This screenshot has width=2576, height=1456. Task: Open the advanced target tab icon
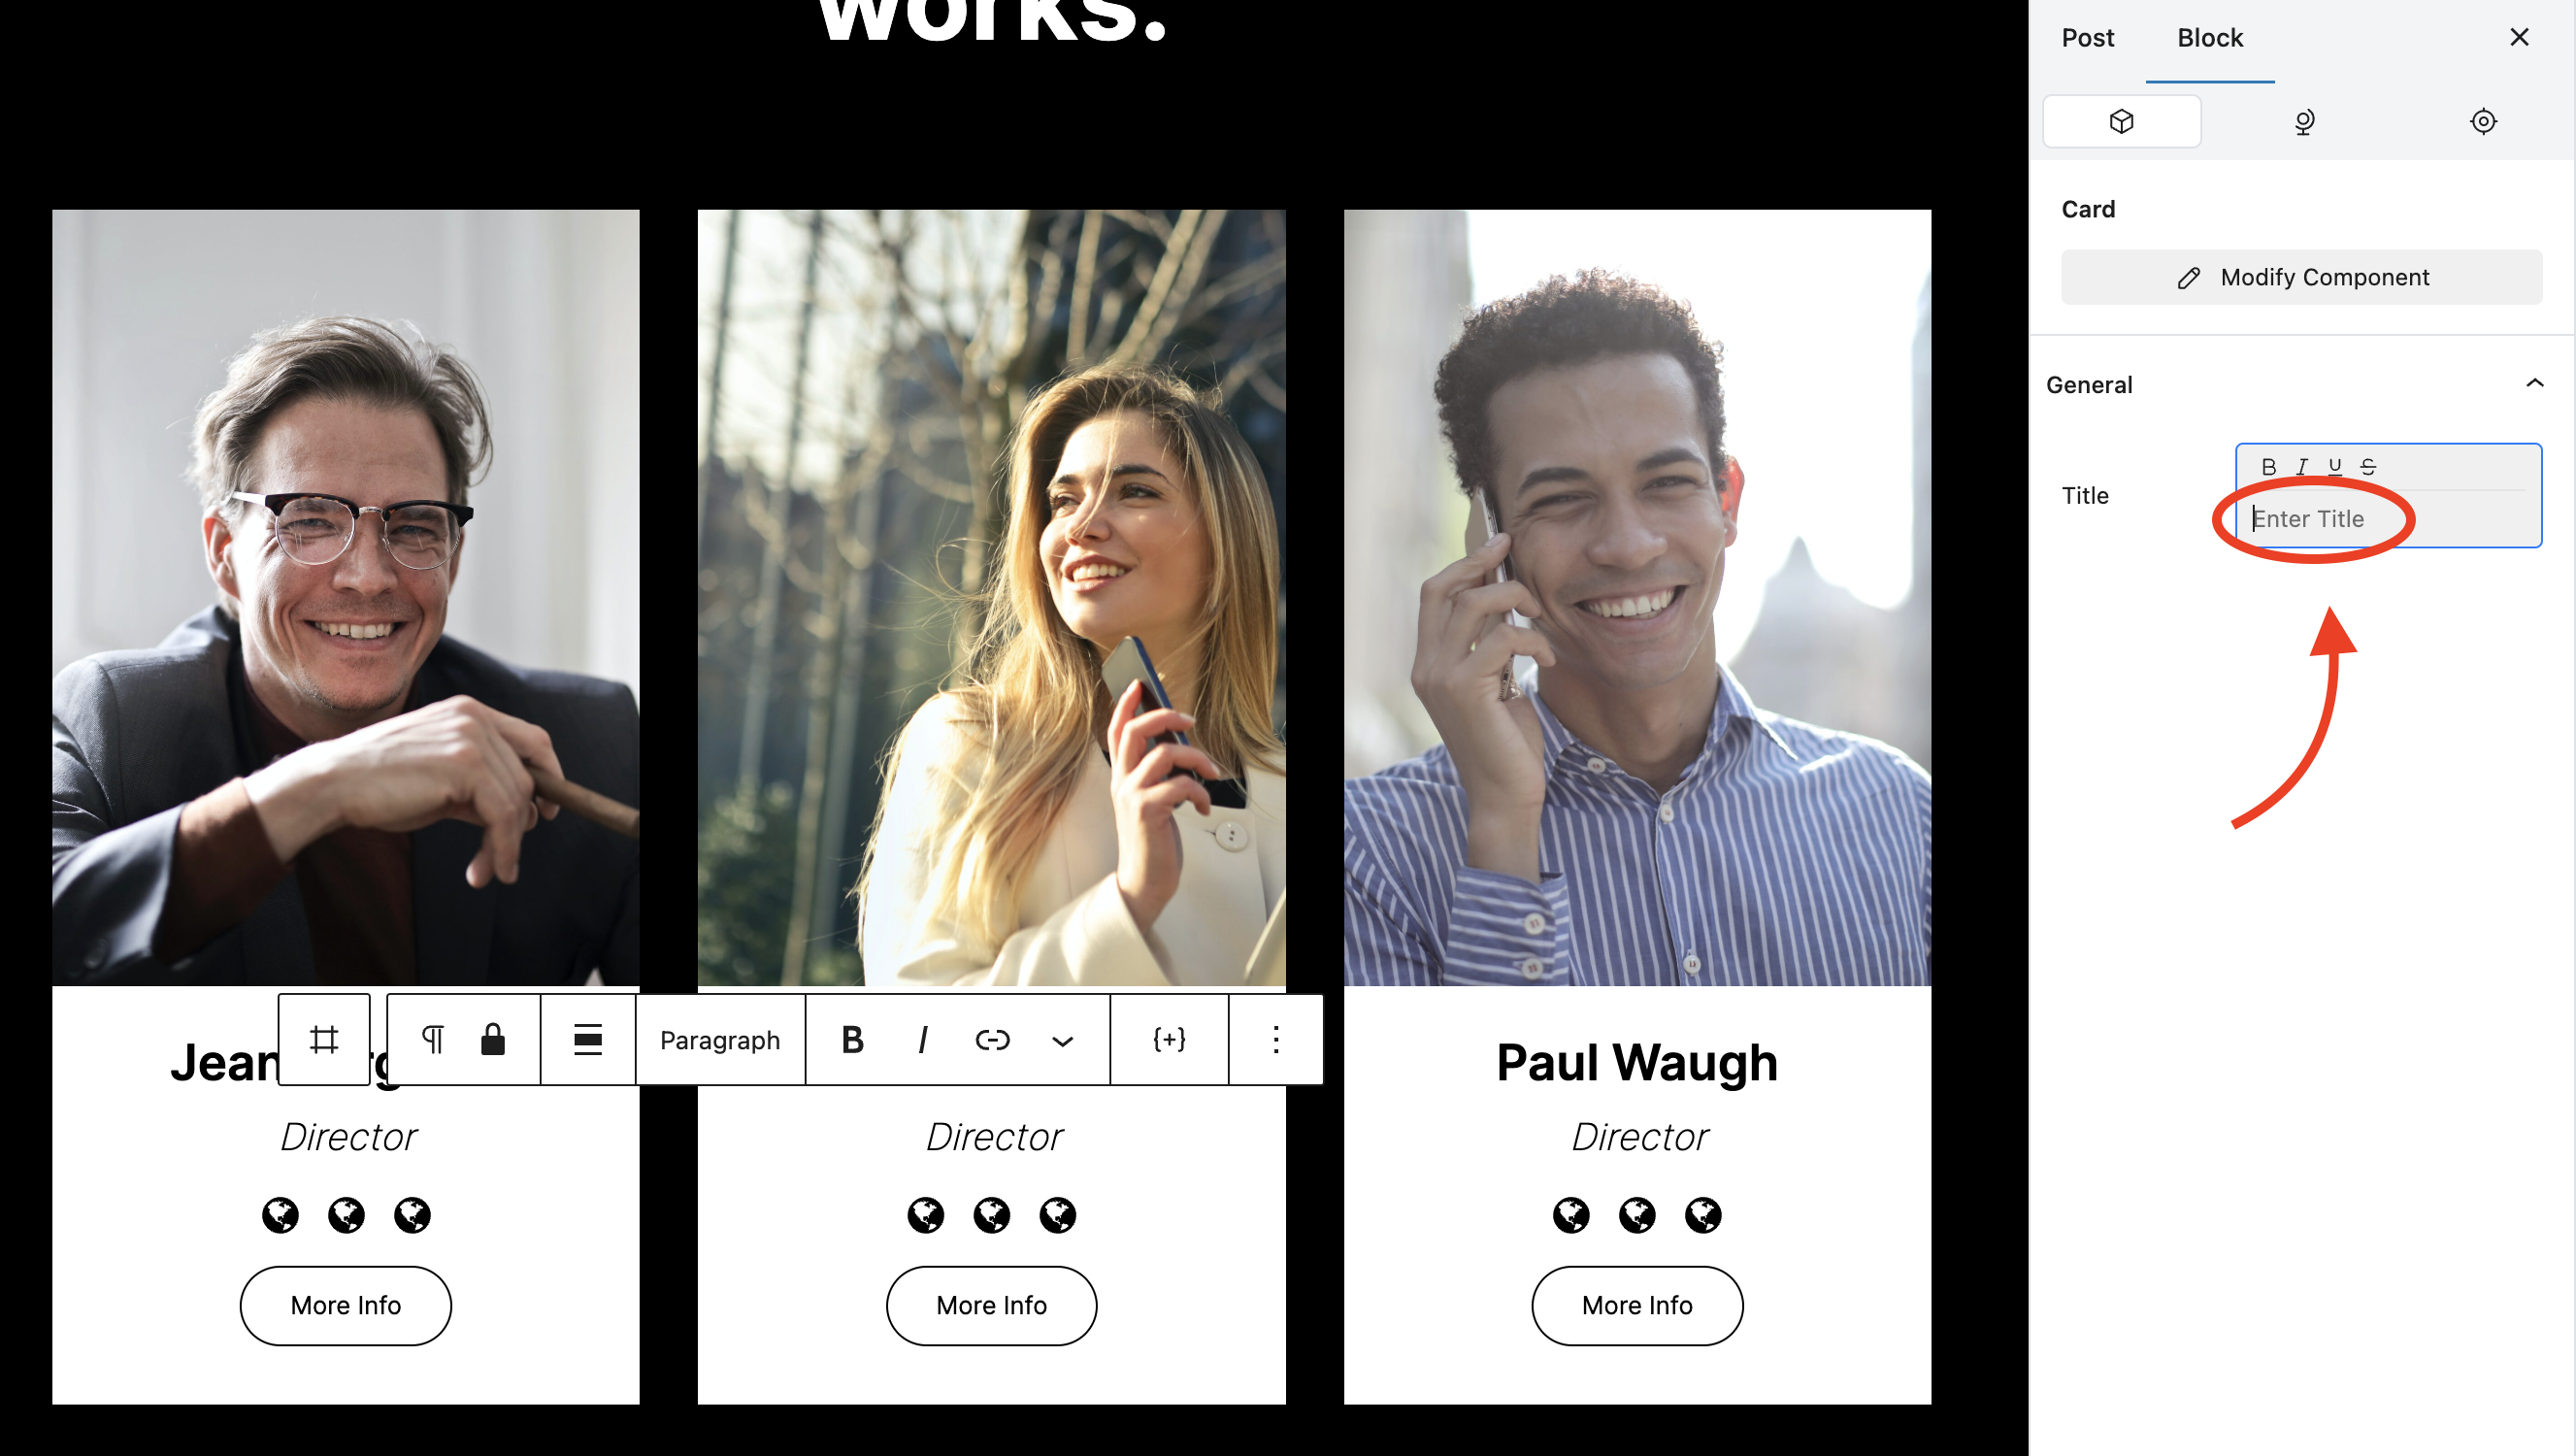click(x=2483, y=122)
